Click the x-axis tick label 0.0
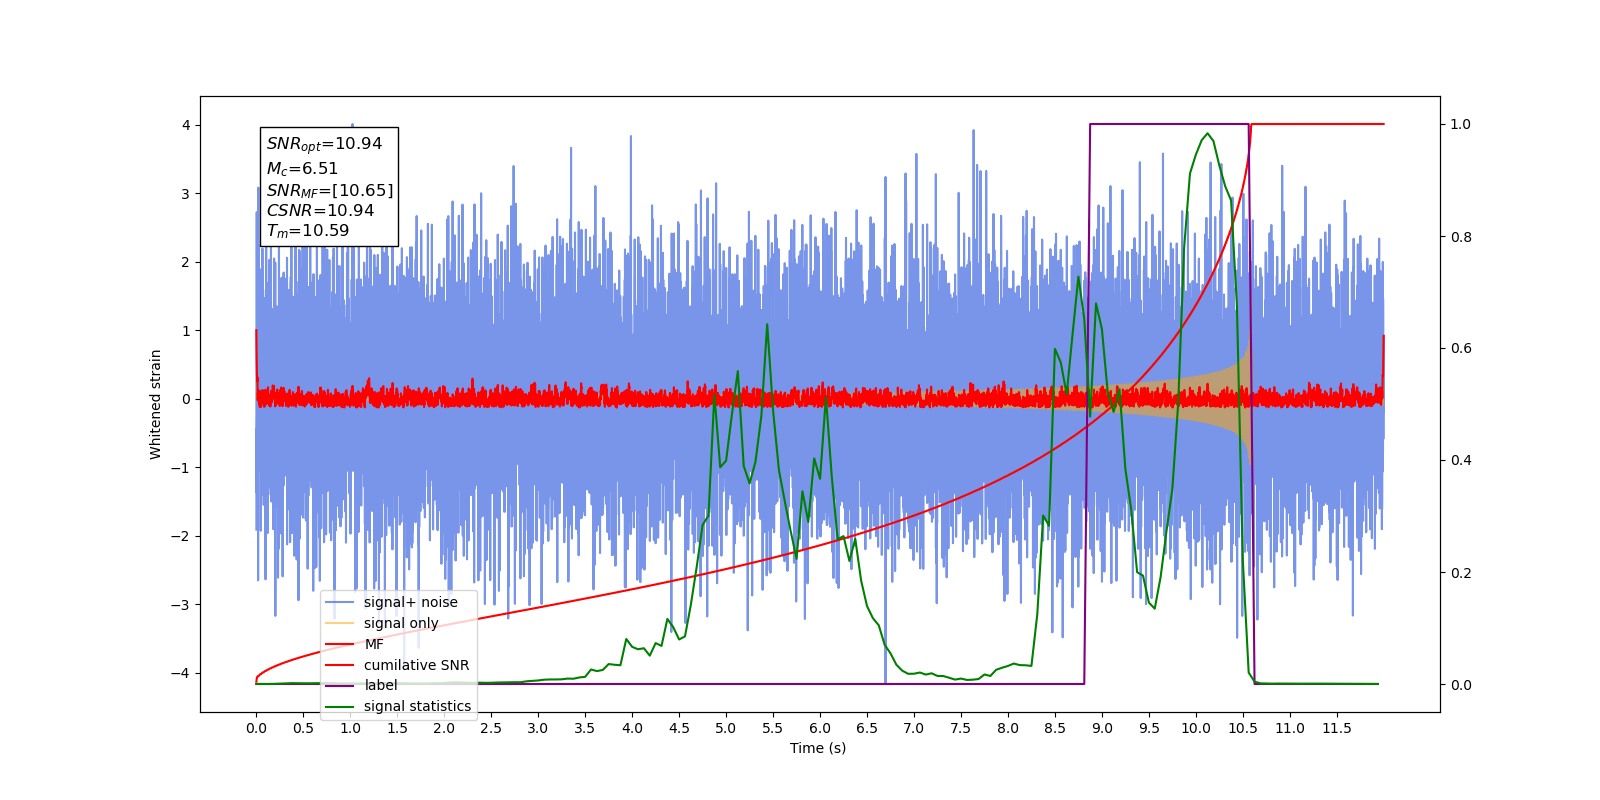Viewport: 1600px width, 800px height. click(256, 728)
